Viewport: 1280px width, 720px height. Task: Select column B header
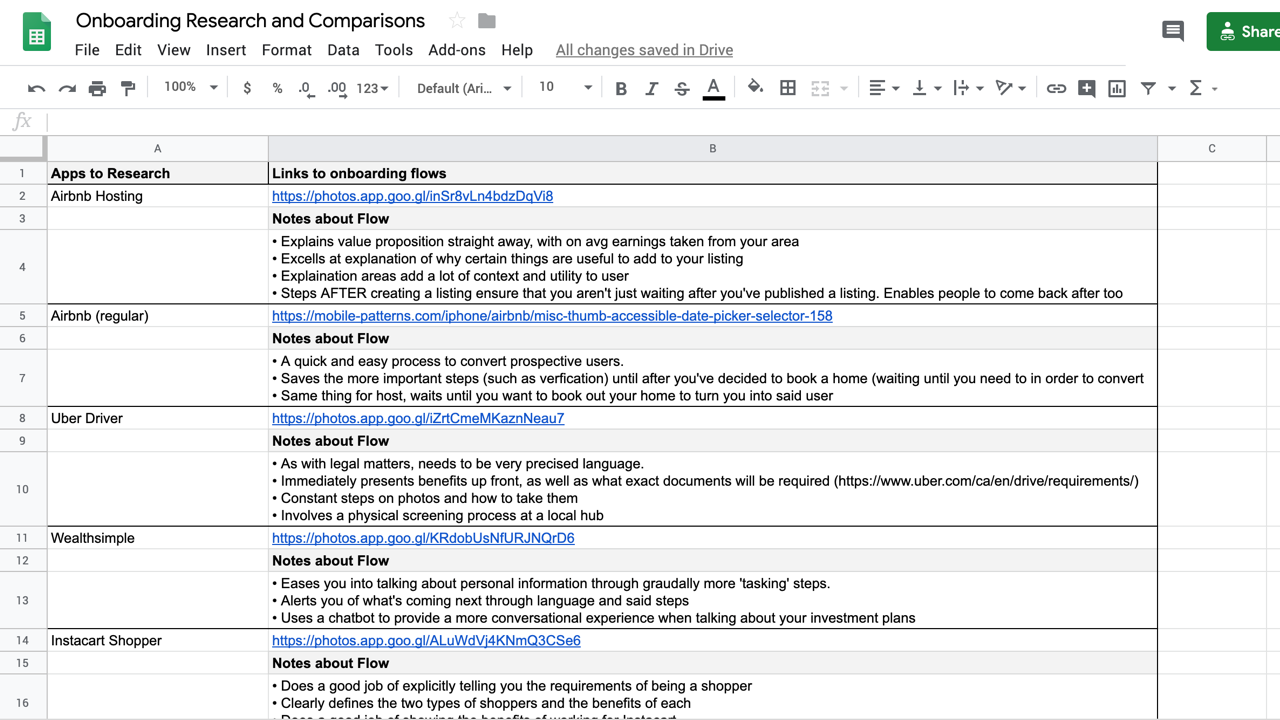coord(713,148)
